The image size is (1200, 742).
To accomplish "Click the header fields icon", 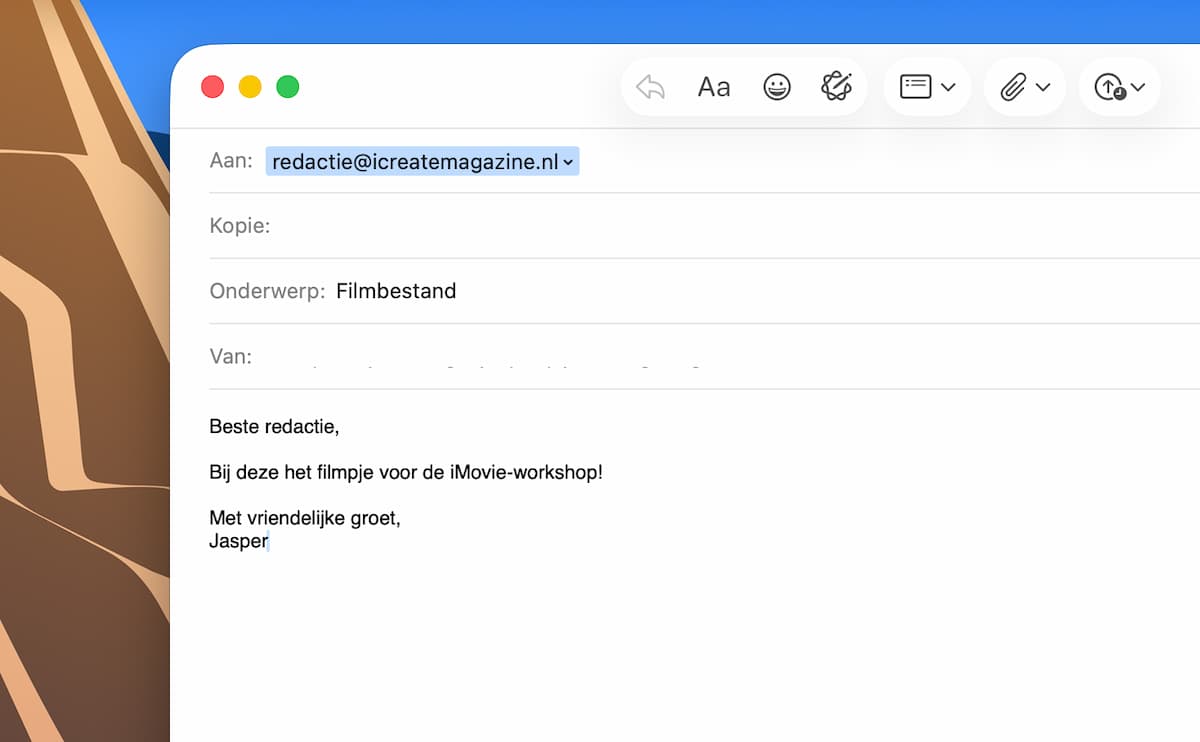I will 916,87.
